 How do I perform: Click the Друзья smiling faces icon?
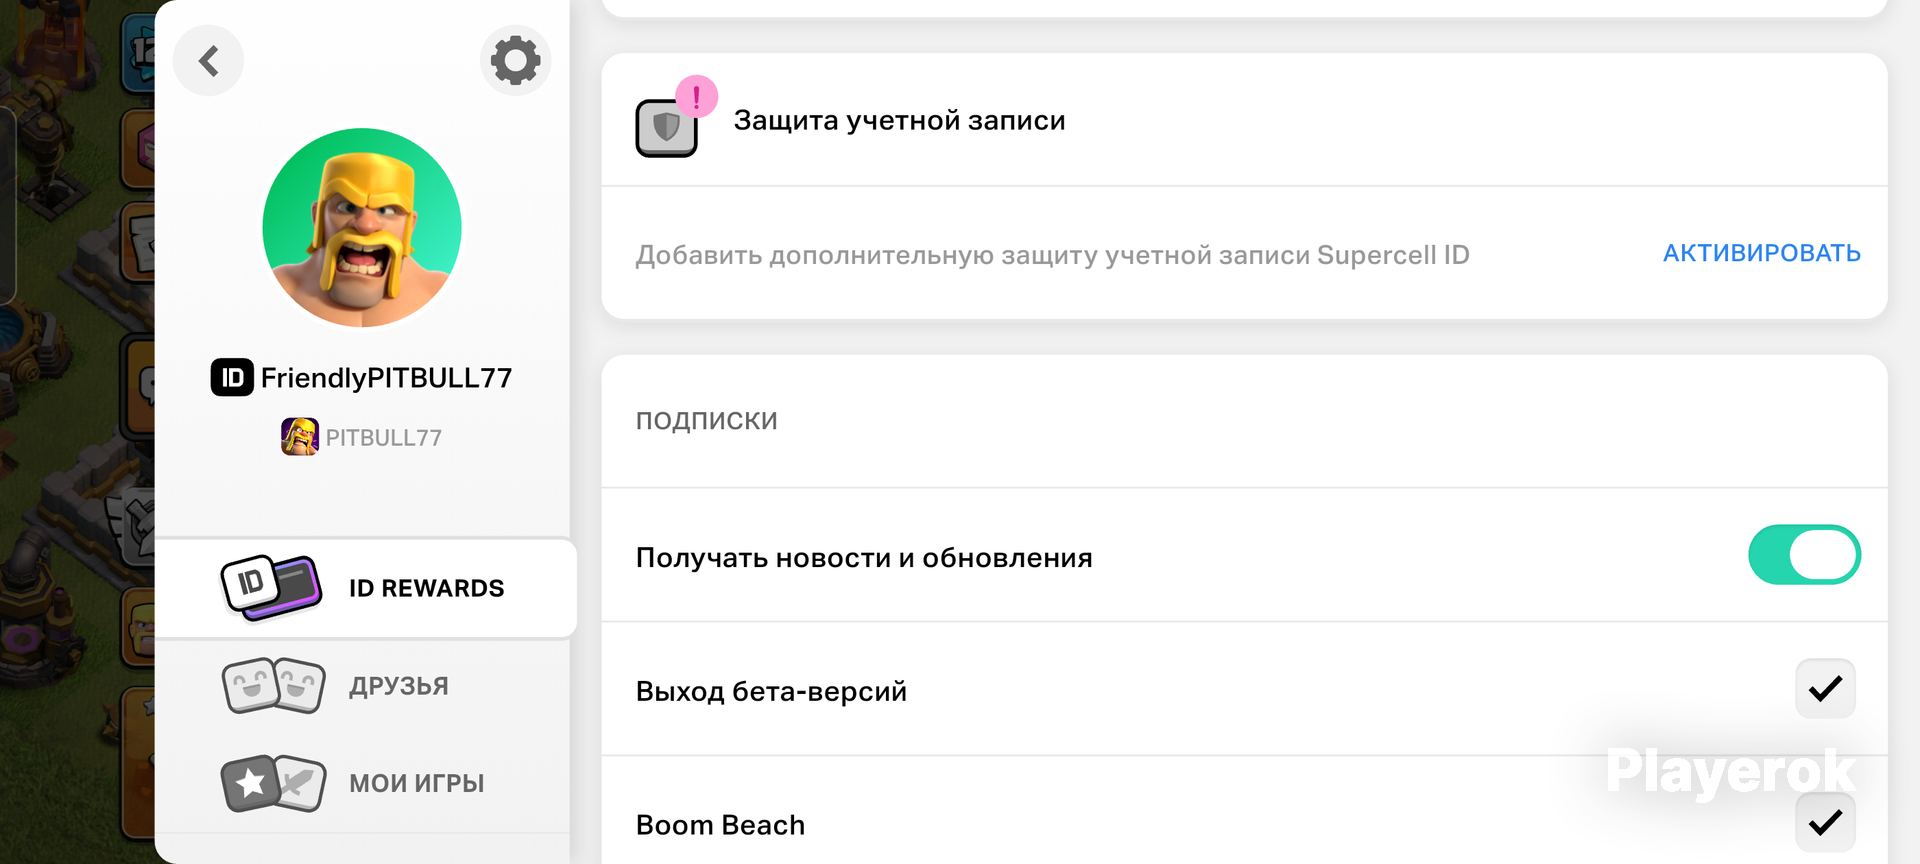[273, 686]
